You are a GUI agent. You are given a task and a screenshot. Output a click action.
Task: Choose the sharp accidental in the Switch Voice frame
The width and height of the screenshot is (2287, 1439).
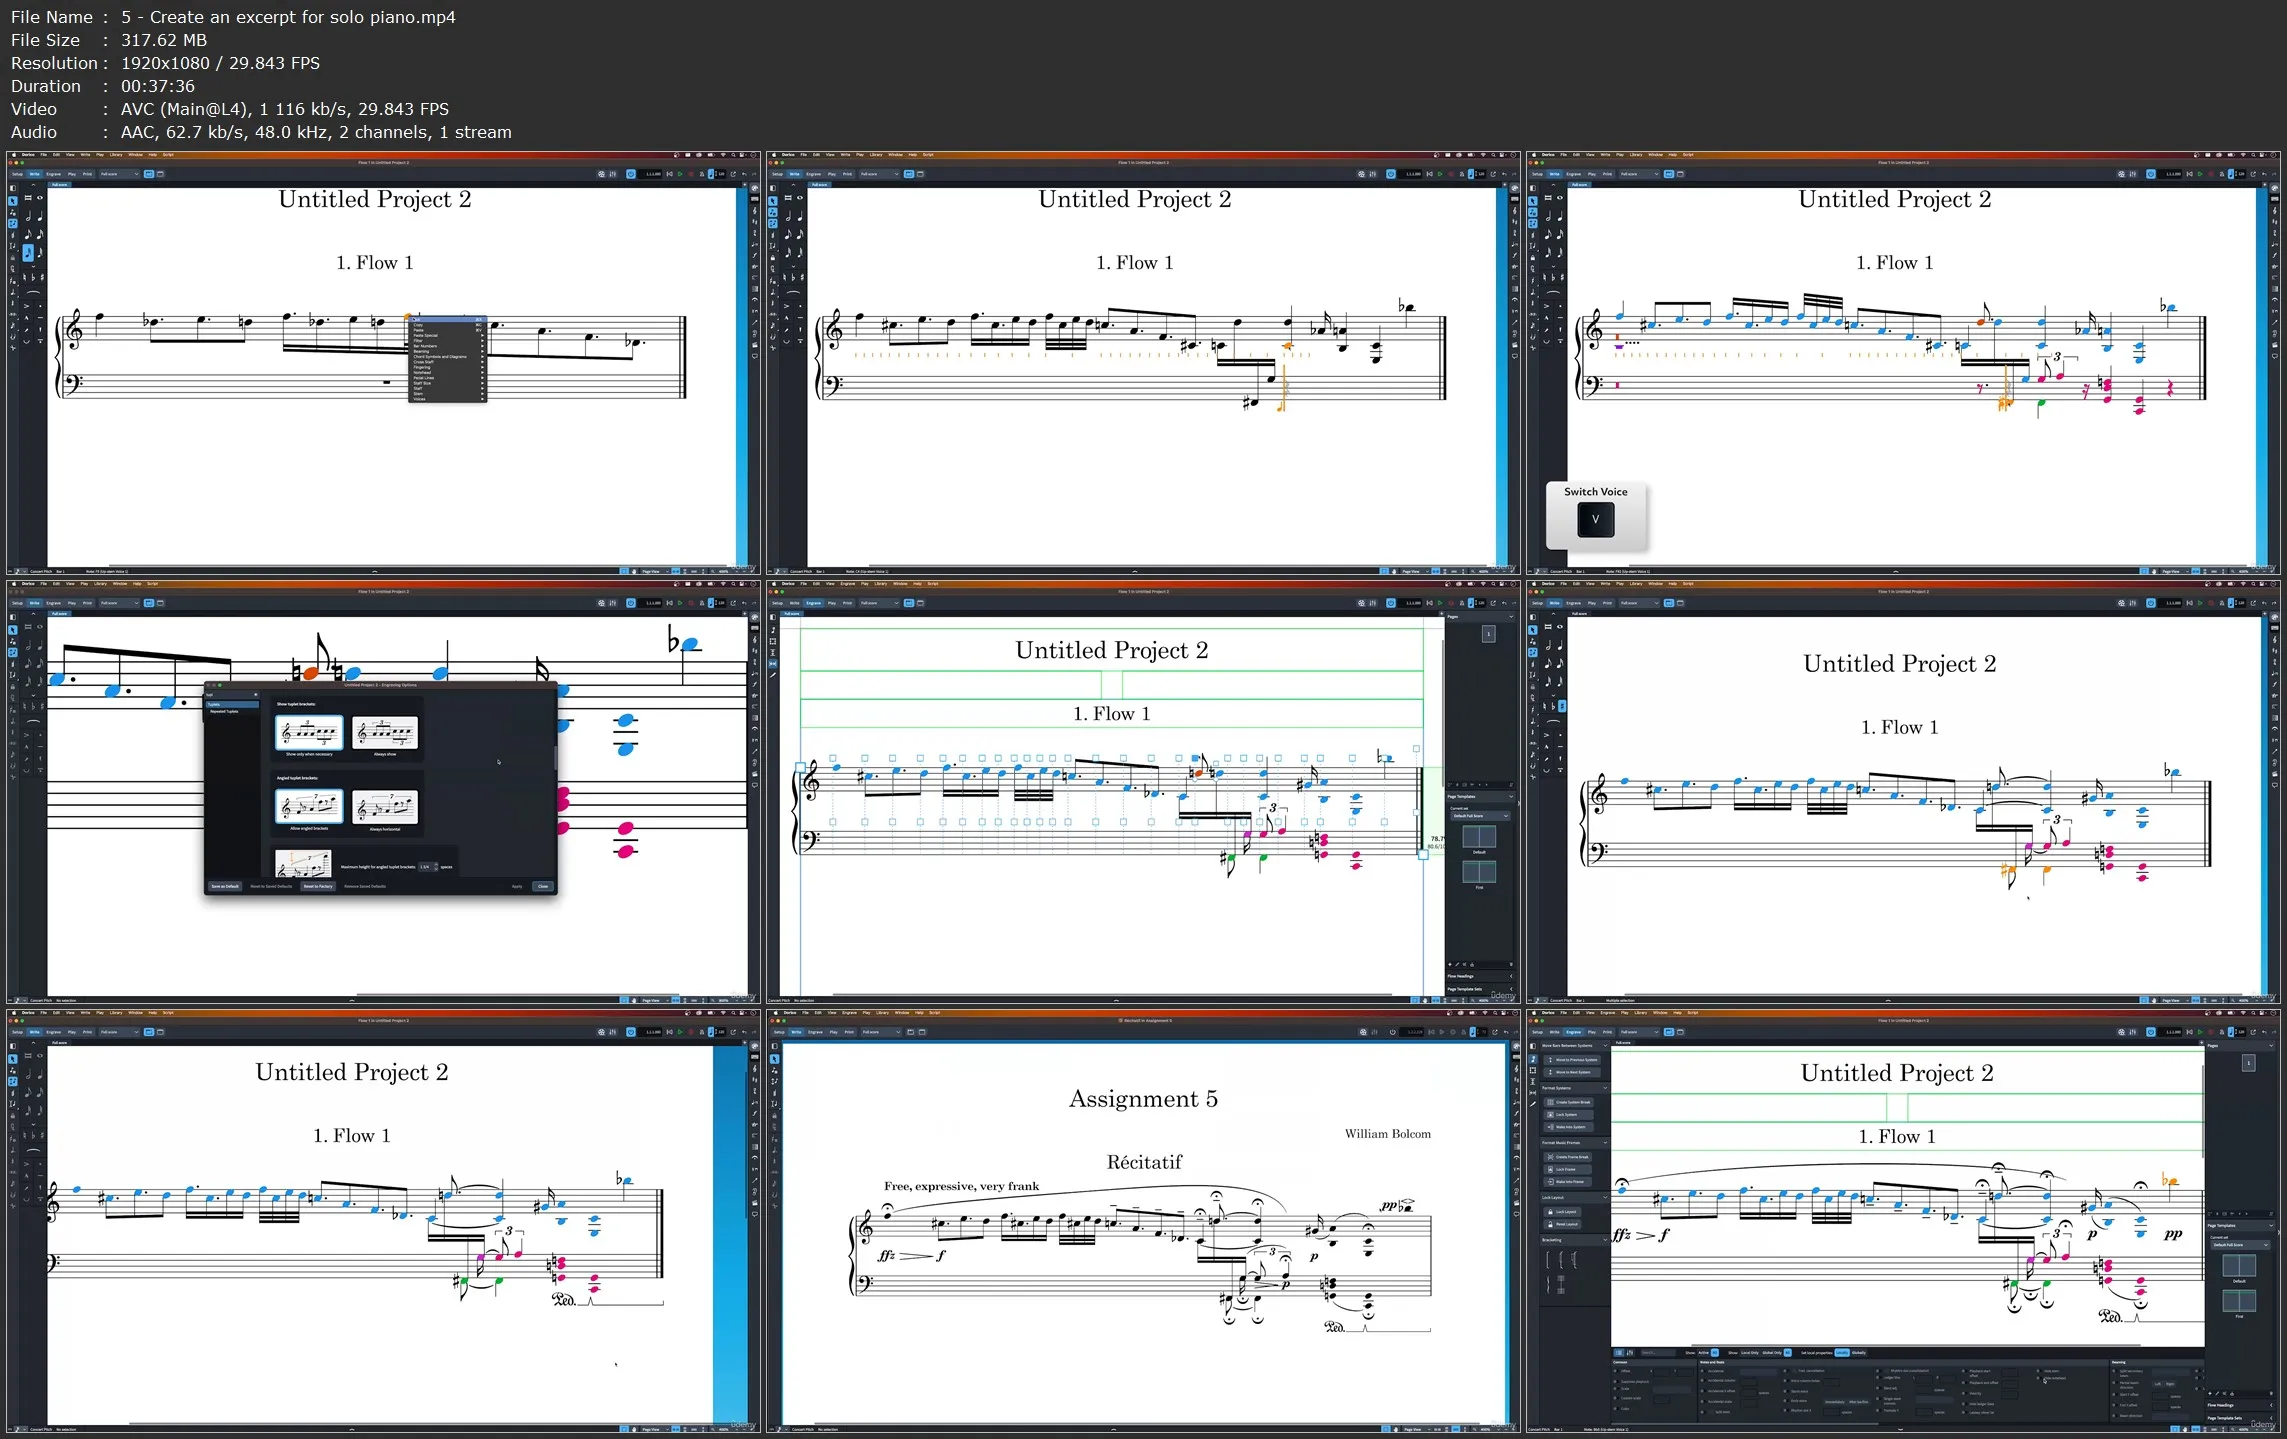1562,278
